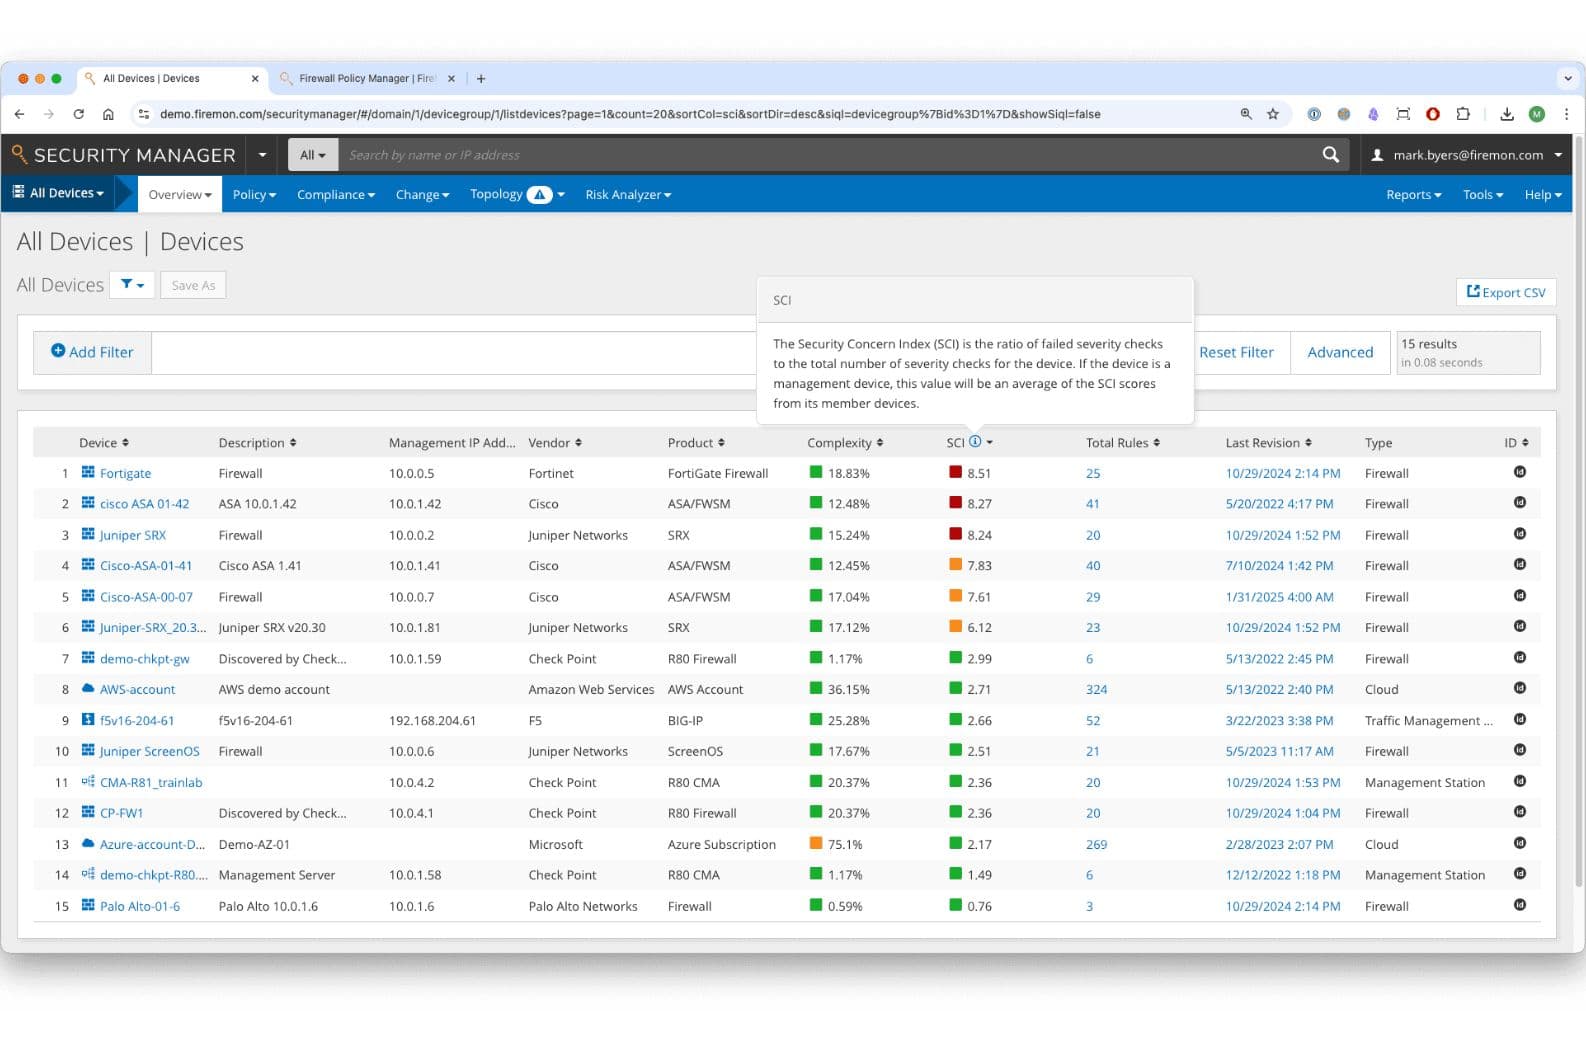Sort by the Device column header
The height and width of the screenshot is (1058, 1586).
coord(104,443)
